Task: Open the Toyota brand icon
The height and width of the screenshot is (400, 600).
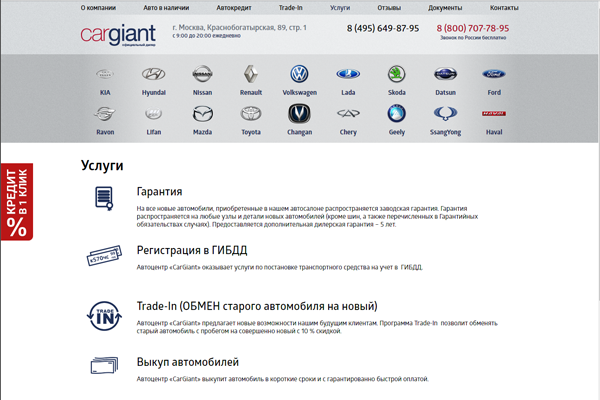Action: pos(250,115)
